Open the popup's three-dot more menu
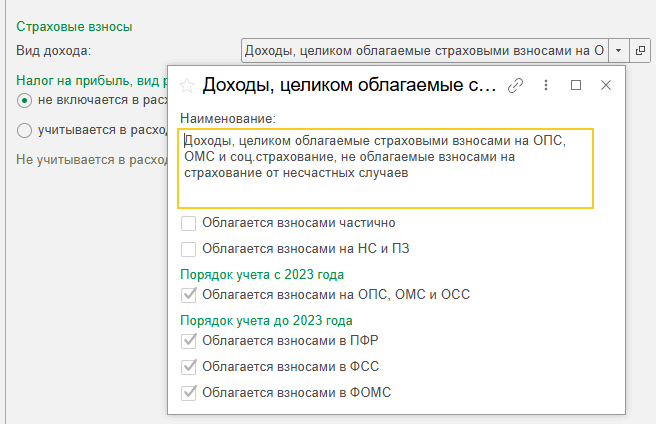This screenshot has height=424, width=656. point(546,85)
